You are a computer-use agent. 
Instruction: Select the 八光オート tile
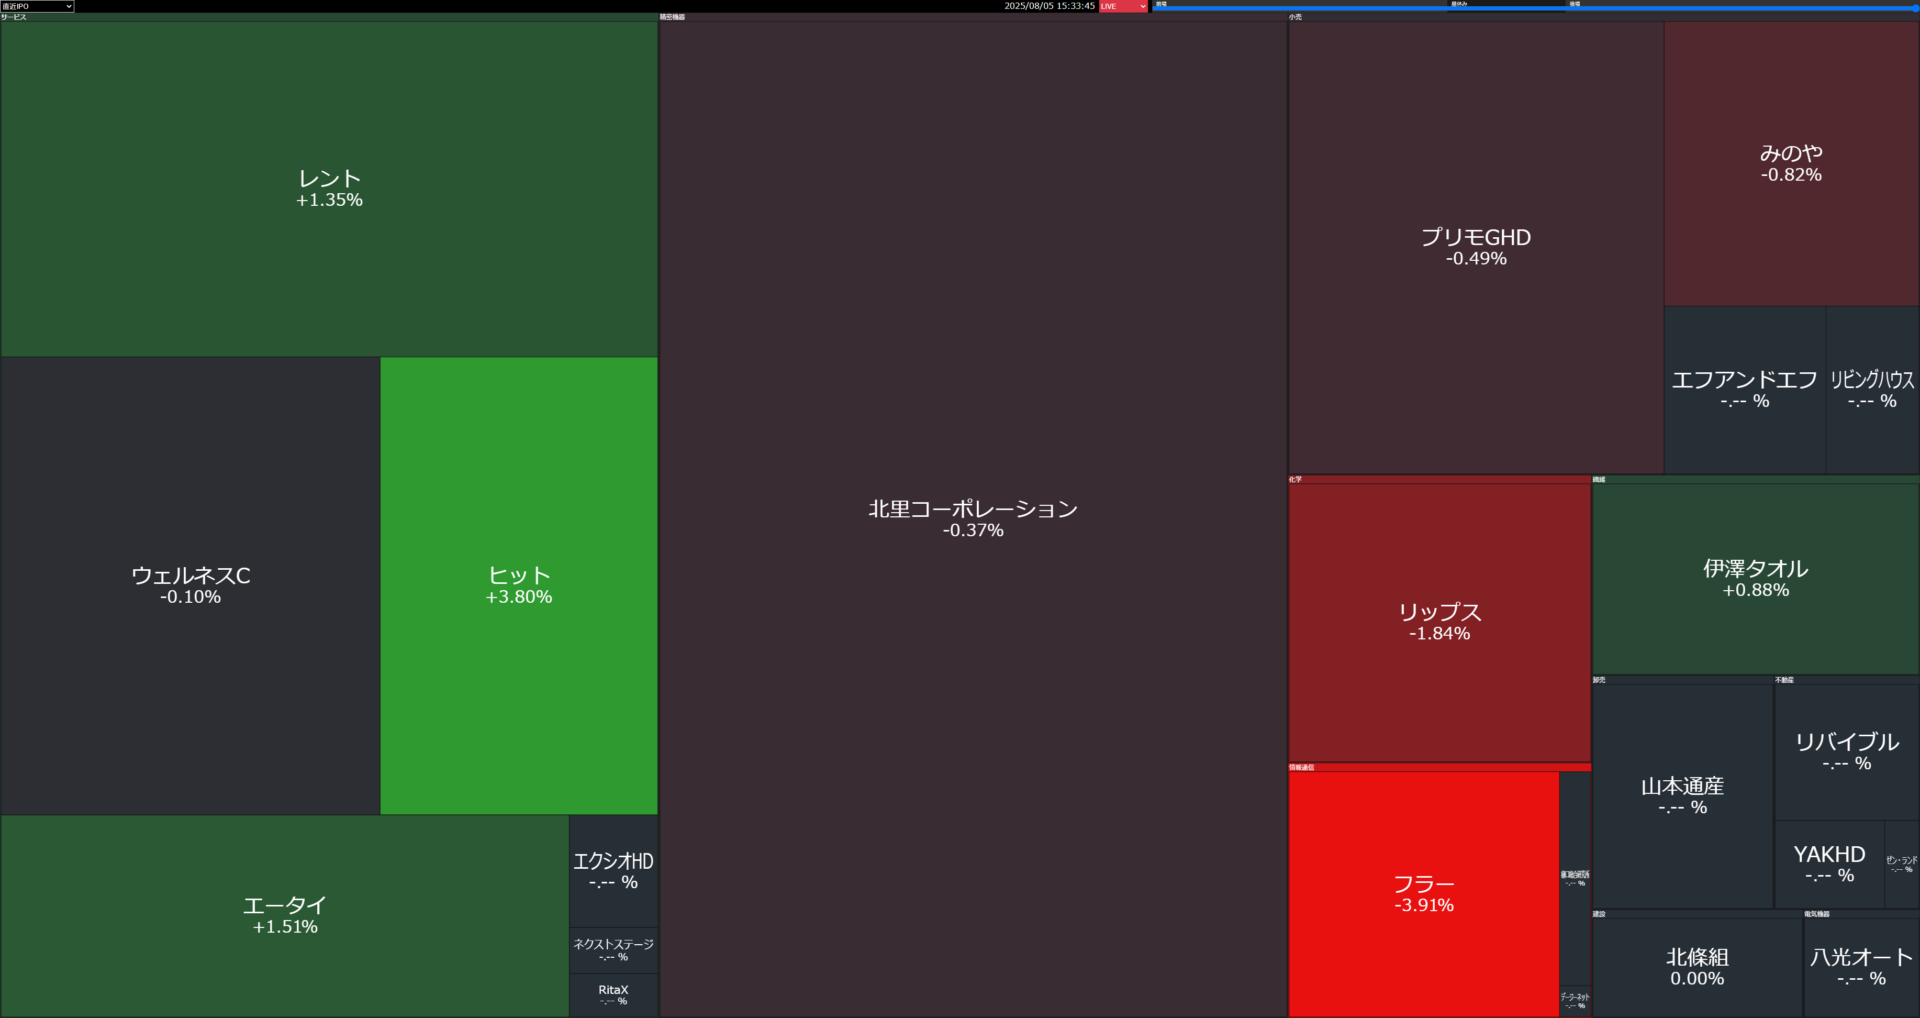tap(1862, 967)
